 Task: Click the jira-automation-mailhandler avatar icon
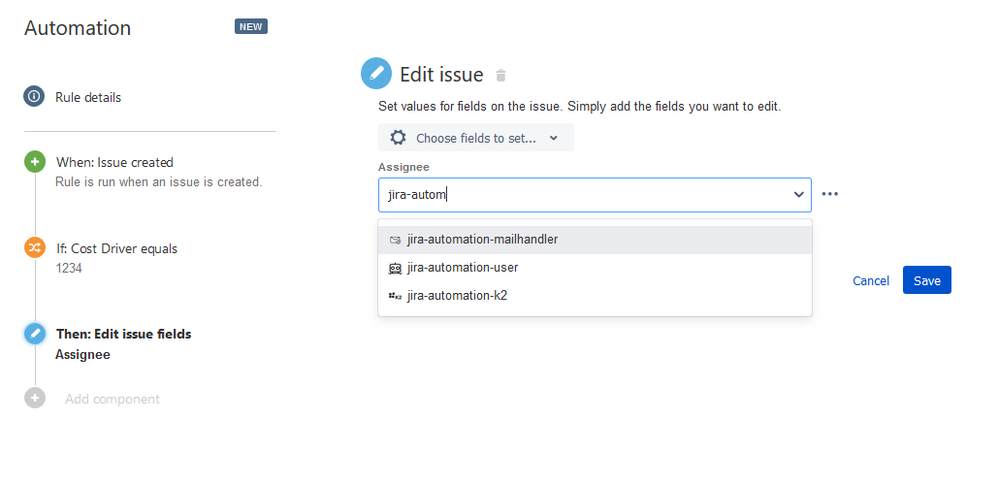[x=395, y=240]
